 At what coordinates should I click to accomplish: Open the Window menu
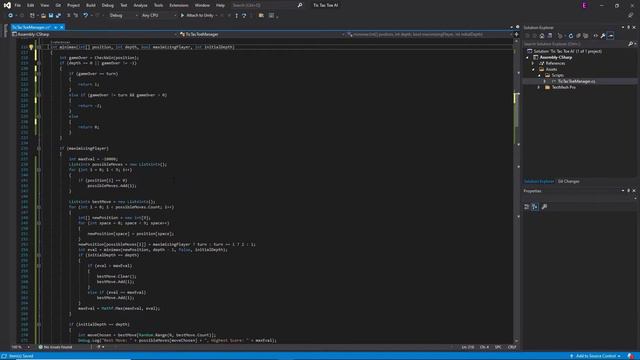click(x=202, y=5)
